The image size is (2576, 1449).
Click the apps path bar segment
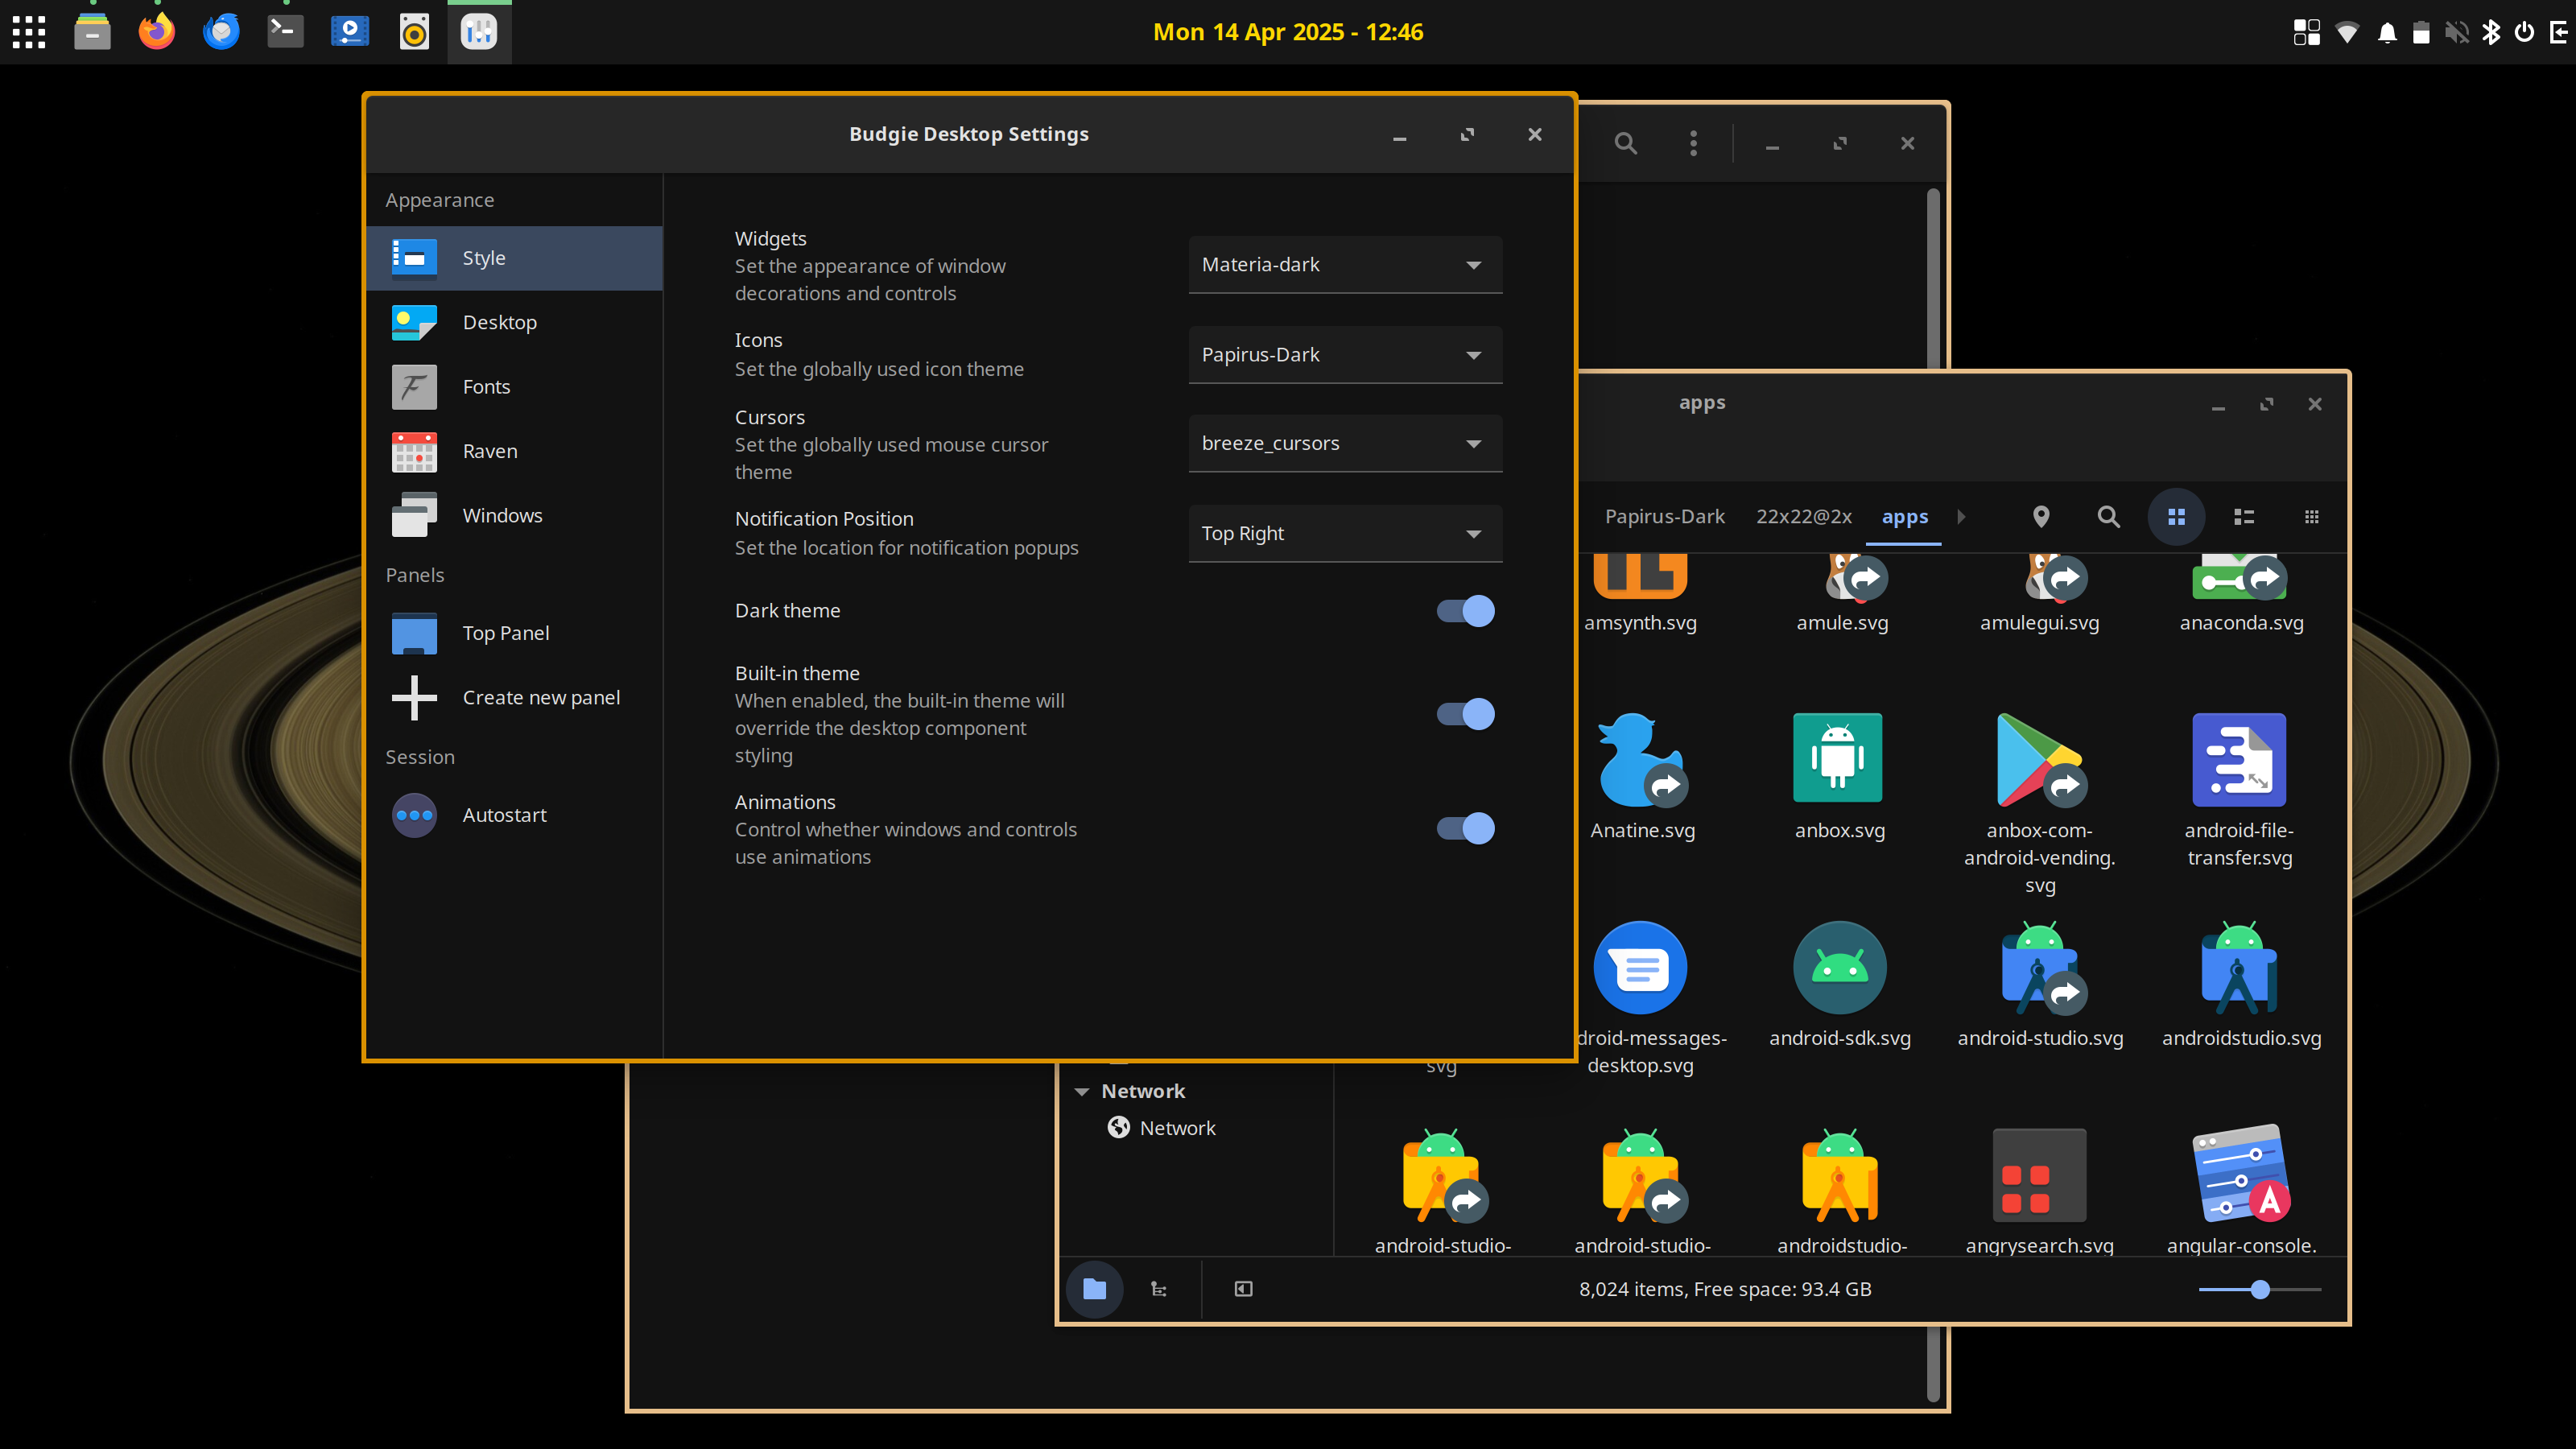tap(1904, 517)
